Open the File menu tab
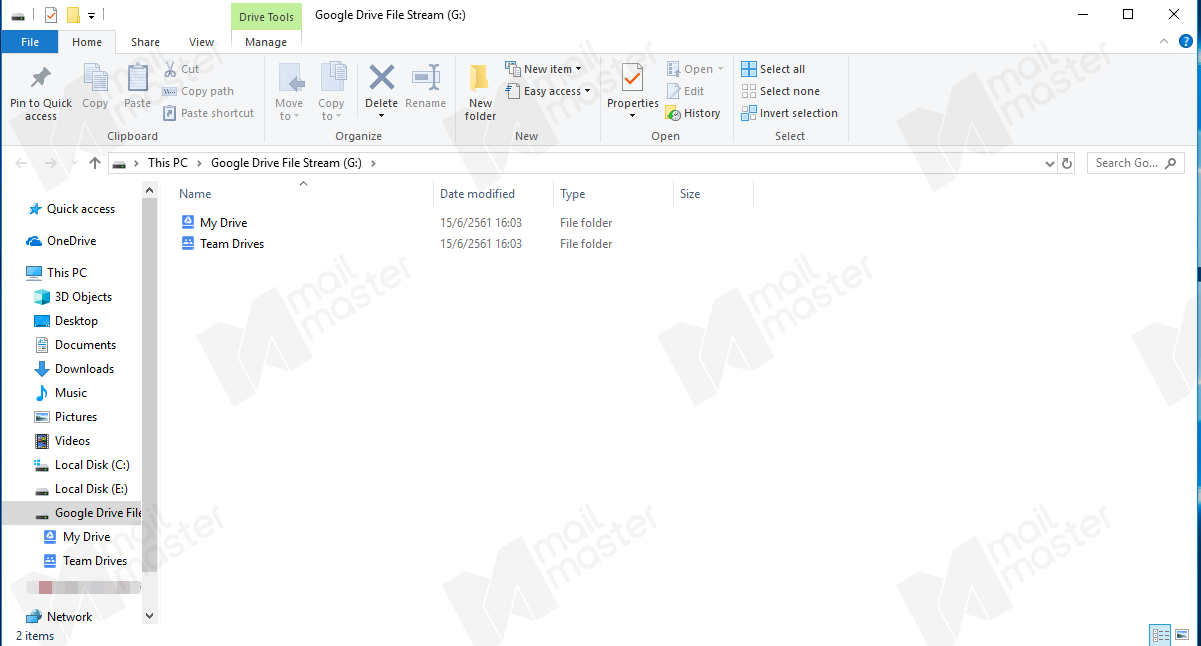This screenshot has width=1201, height=646. (30, 42)
